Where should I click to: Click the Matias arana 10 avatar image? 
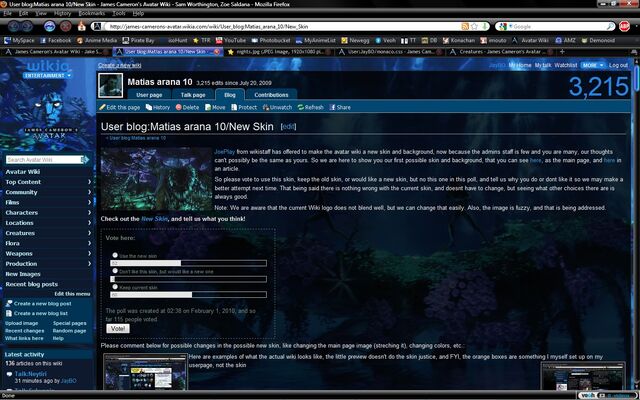[x=111, y=86]
